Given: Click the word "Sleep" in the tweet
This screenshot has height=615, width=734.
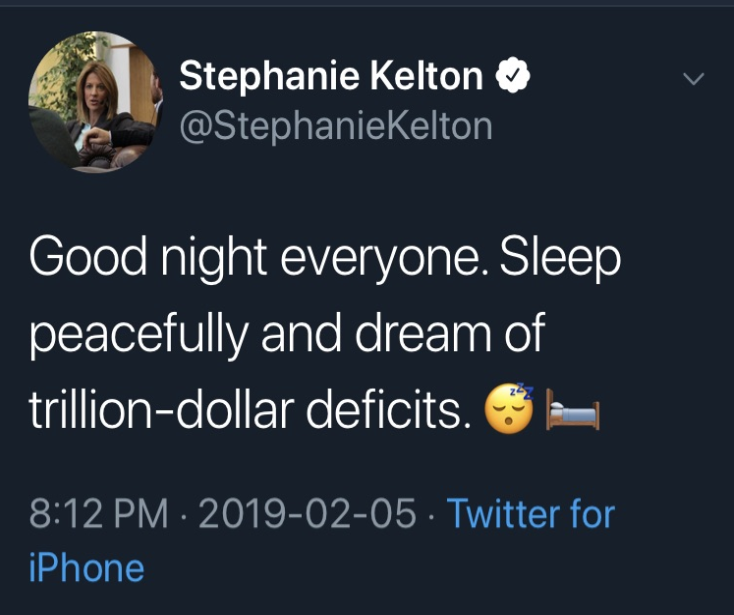Looking at the screenshot, I should (560, 260).
